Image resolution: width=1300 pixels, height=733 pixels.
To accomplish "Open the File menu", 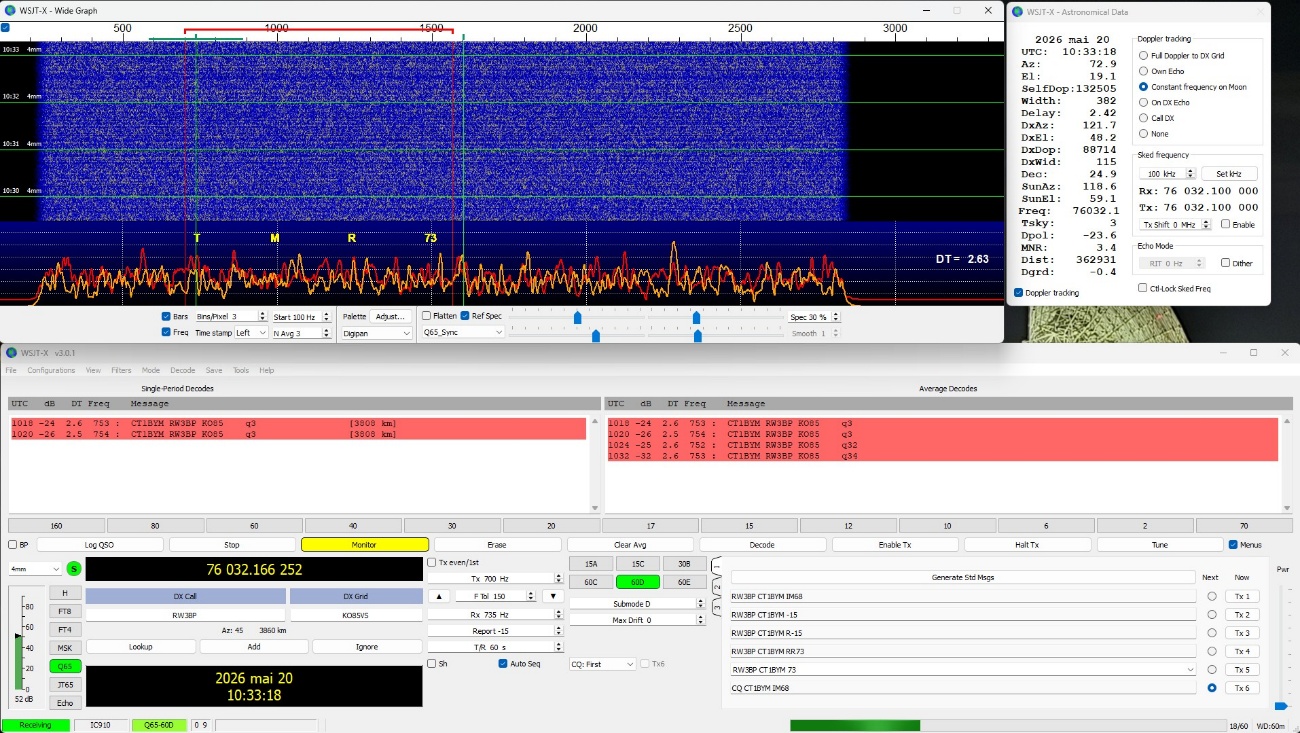I will pos(11,370).
